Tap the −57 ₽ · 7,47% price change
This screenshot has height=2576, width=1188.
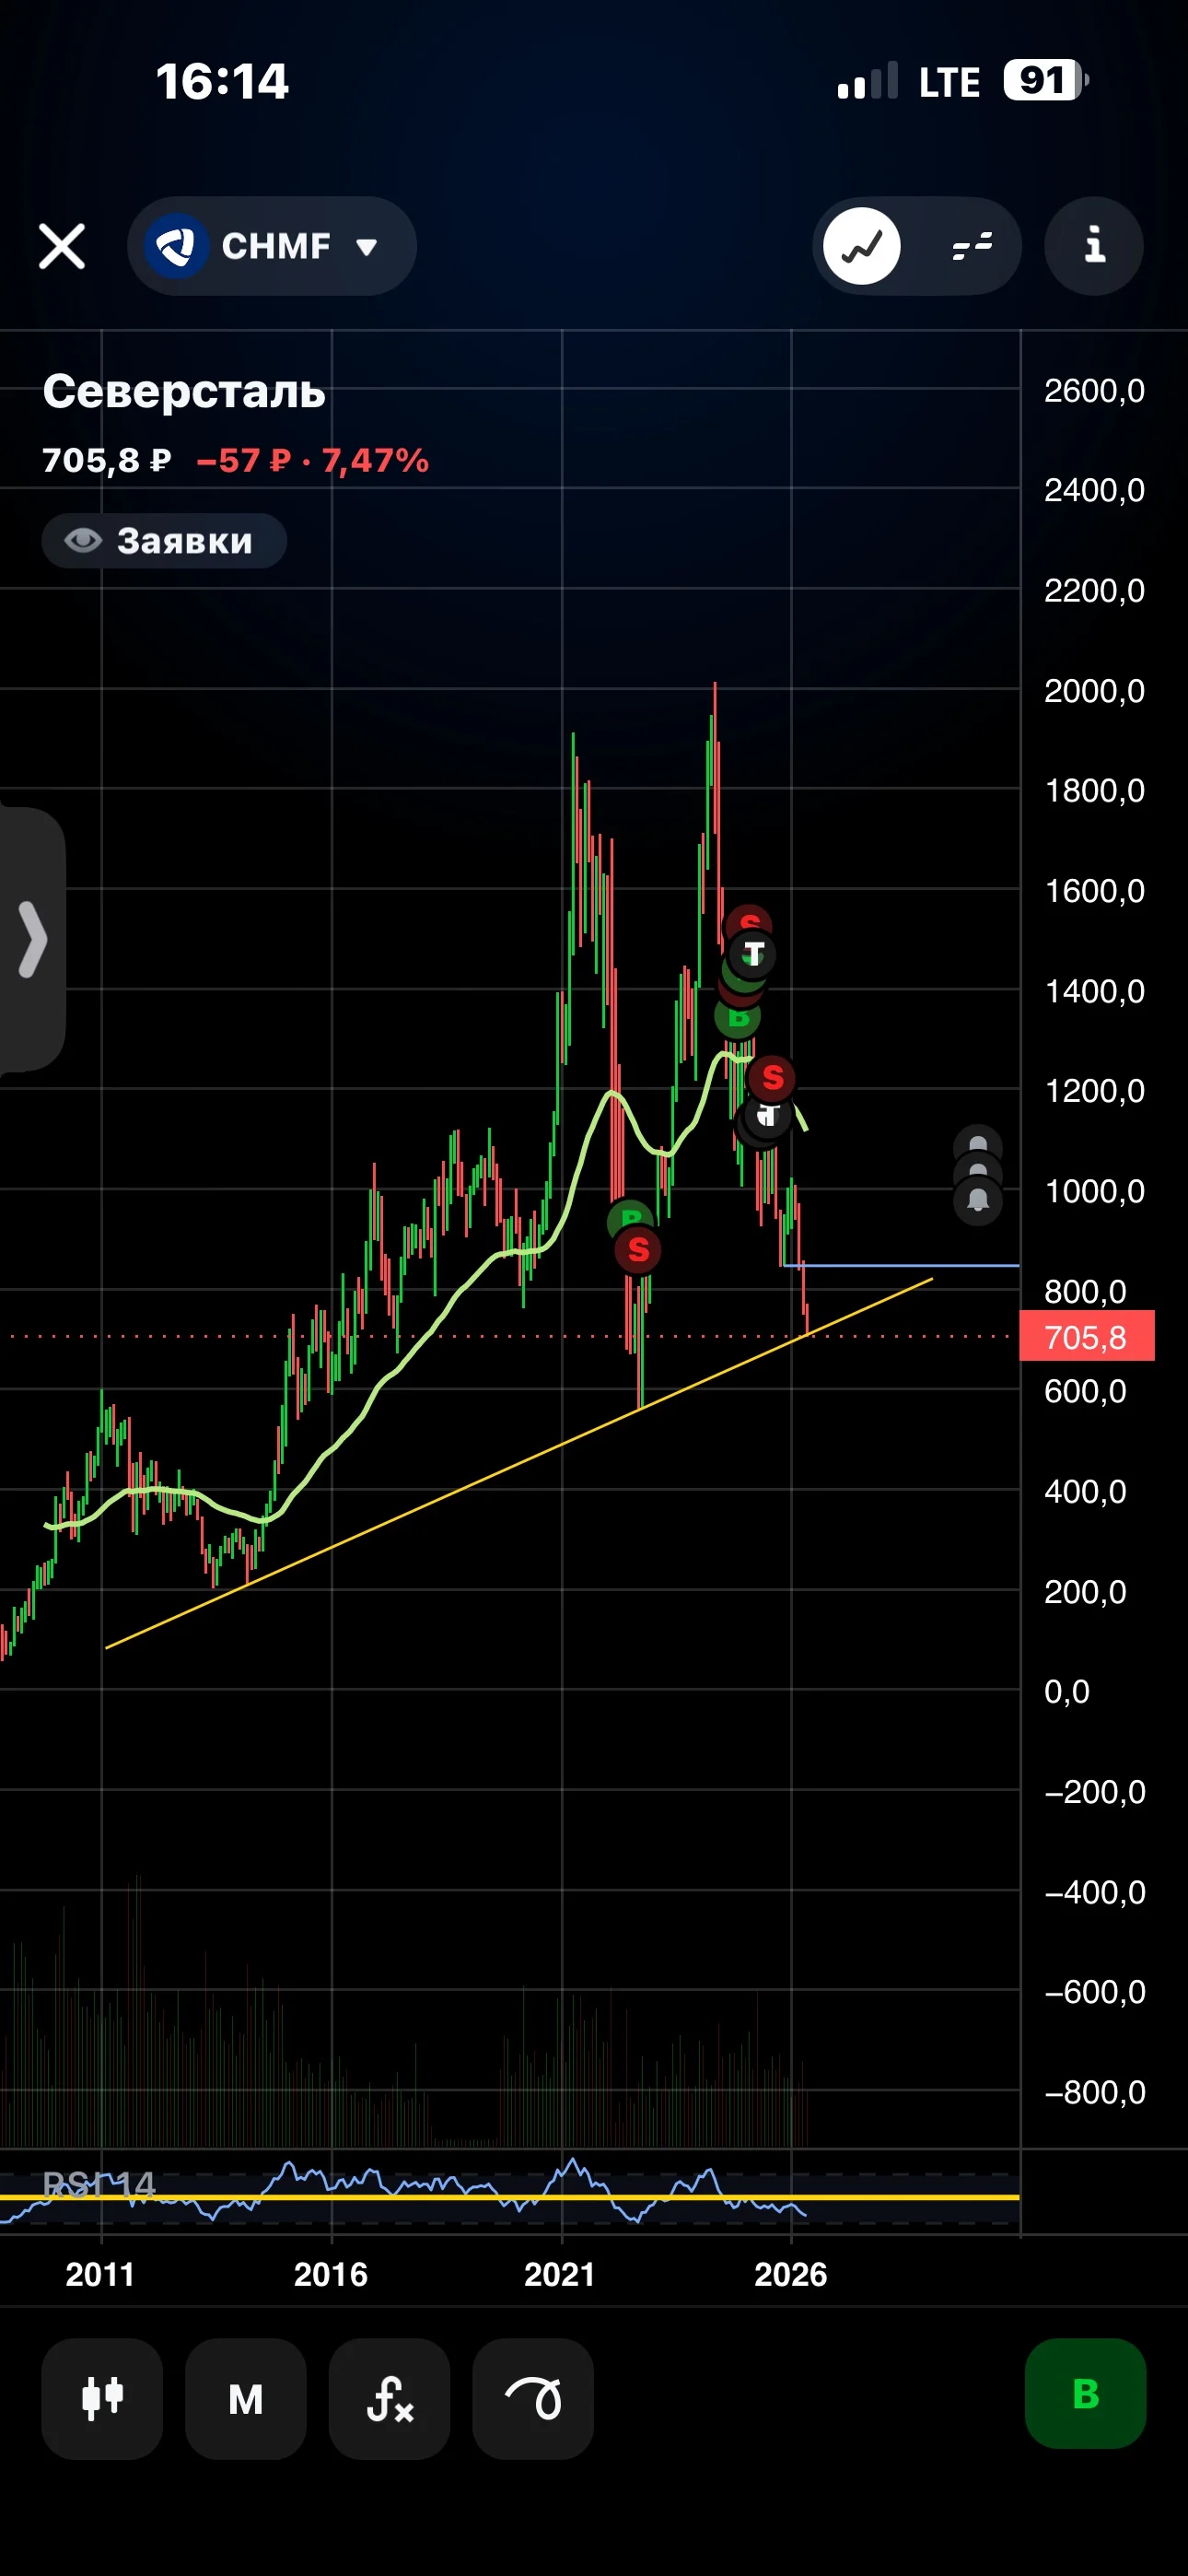pyautogui.click(x=313, y=460)
